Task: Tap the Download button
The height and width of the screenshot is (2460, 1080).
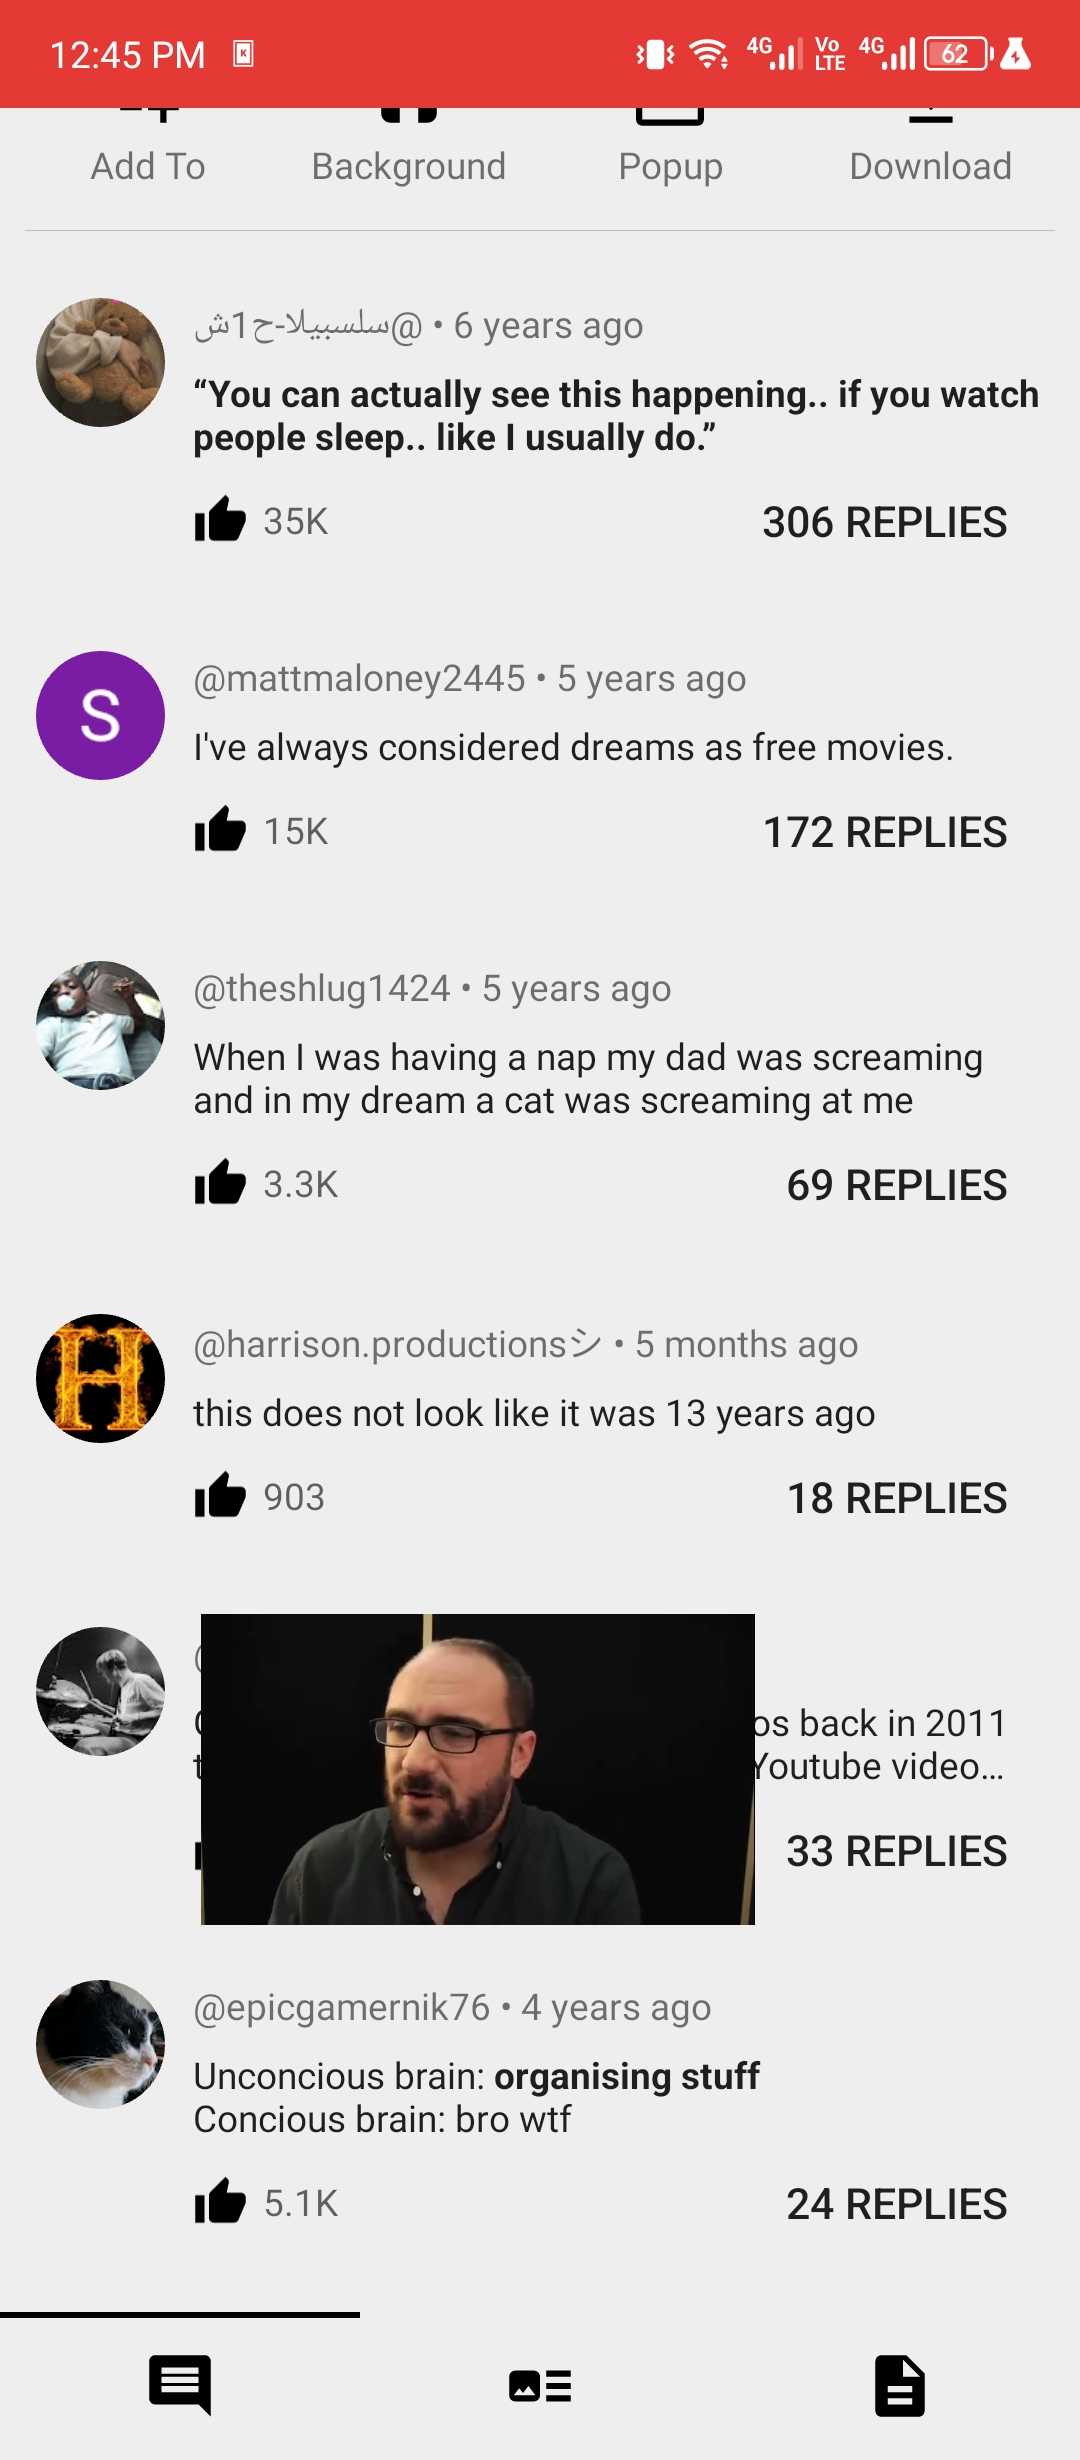Action: (x=930, y=150)
